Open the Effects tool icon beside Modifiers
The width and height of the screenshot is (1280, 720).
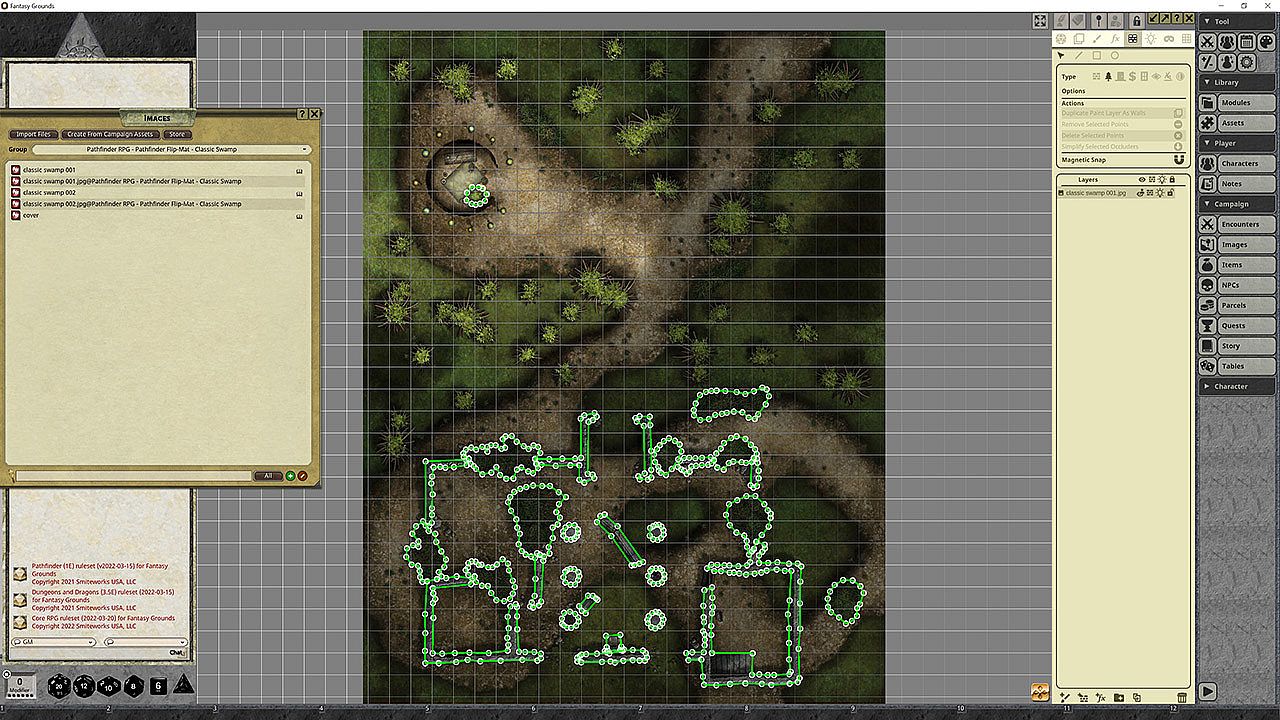point(1227,62)
